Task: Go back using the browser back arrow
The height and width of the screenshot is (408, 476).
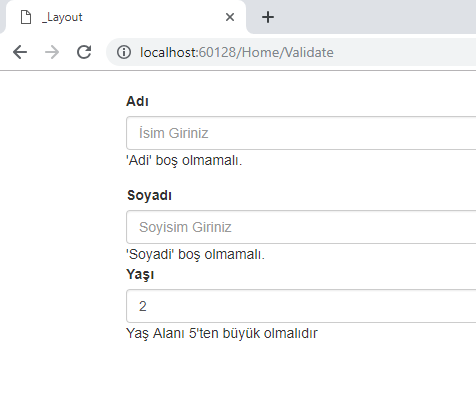Action: click(x=20, y=52)
